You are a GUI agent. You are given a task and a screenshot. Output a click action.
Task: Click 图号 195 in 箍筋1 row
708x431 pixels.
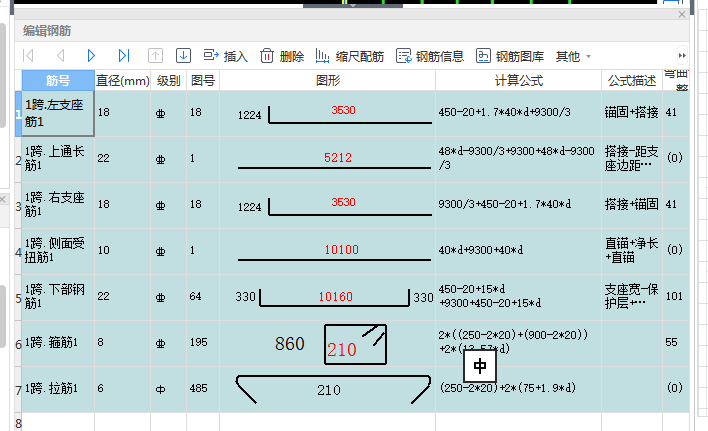pyautogui.click(x=198, y=343)
